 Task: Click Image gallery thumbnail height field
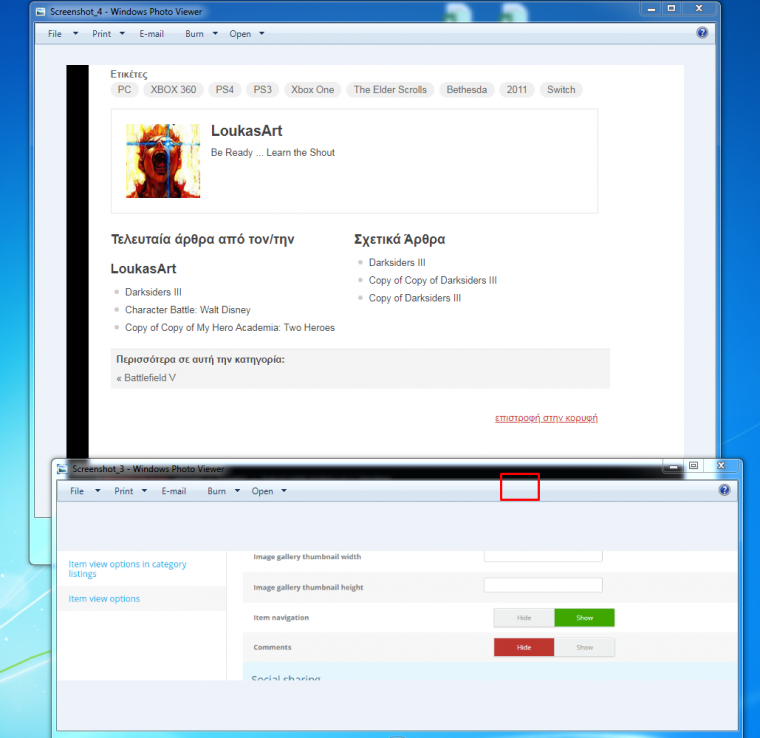click(543, 585)
